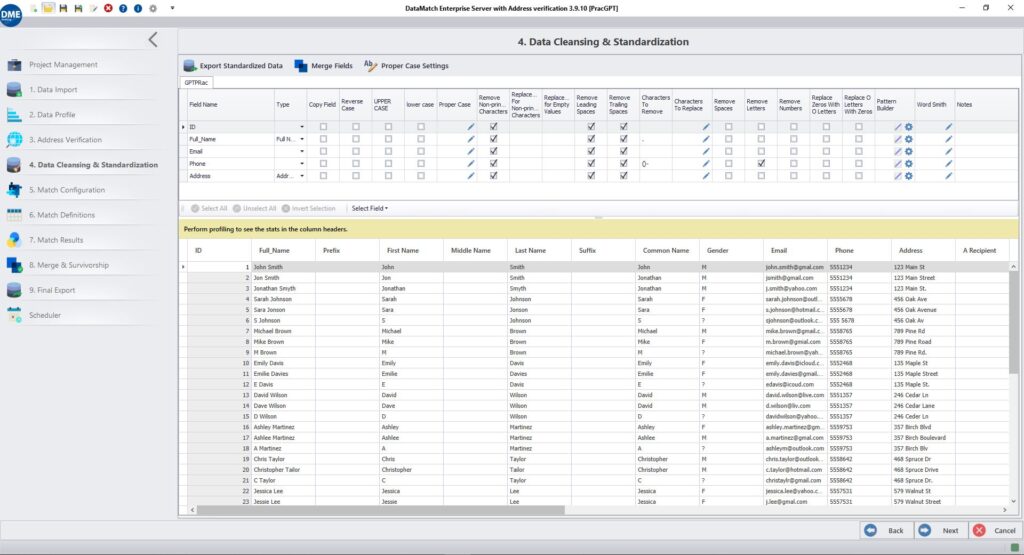Open step 3. Address Verification

point(65,140)
